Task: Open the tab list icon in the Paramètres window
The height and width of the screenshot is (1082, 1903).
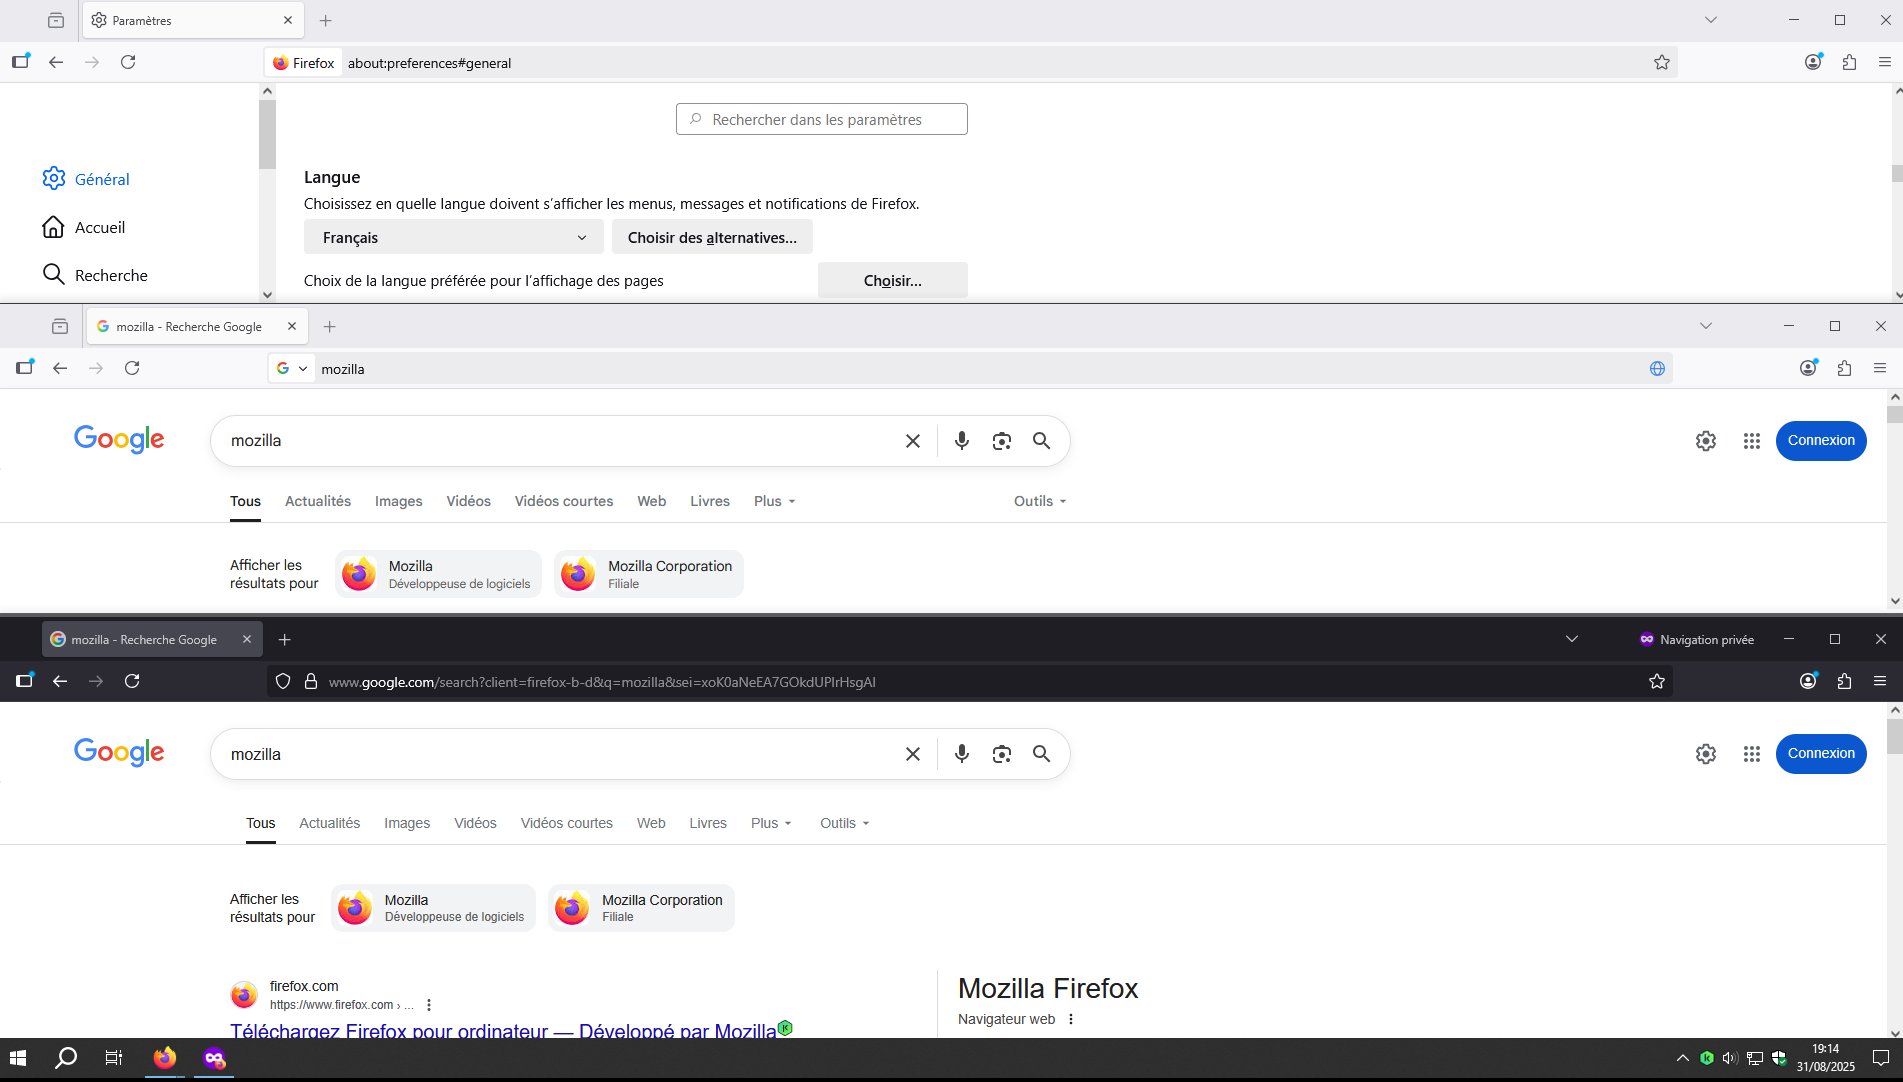Action: pyautogui.click(x=56, y=20)
